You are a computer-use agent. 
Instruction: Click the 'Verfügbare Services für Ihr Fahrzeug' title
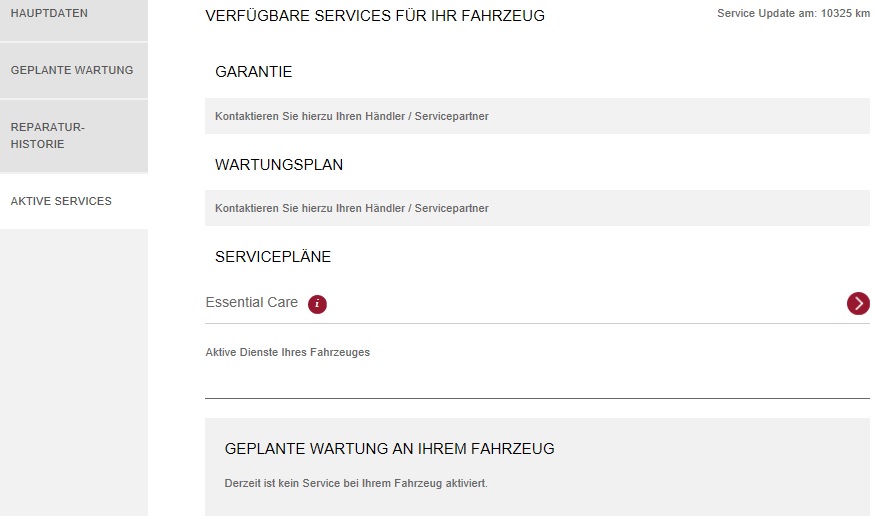[x=375, y=16]
